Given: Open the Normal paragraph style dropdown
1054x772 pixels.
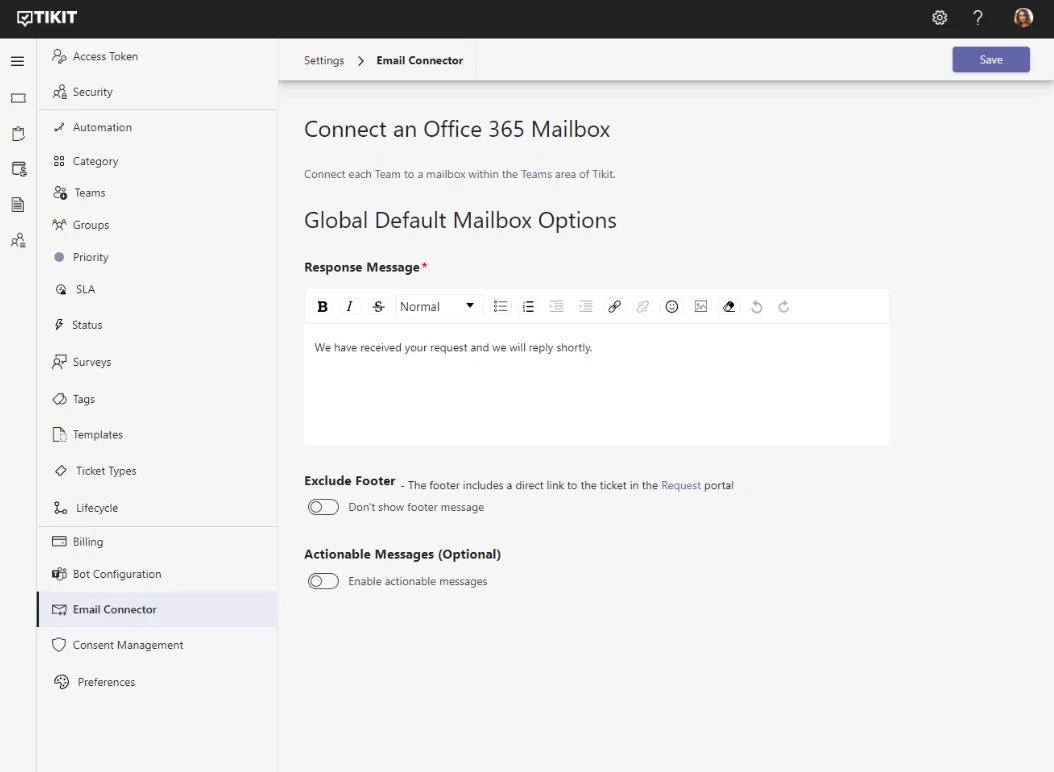Looking at the screenshot, I should coord(437,307).
